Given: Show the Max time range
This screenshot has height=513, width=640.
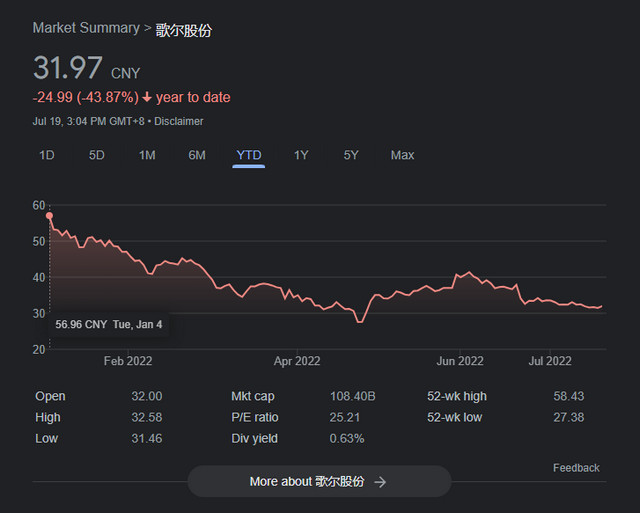Looking at the screenshot, I should tap(402, 155).
